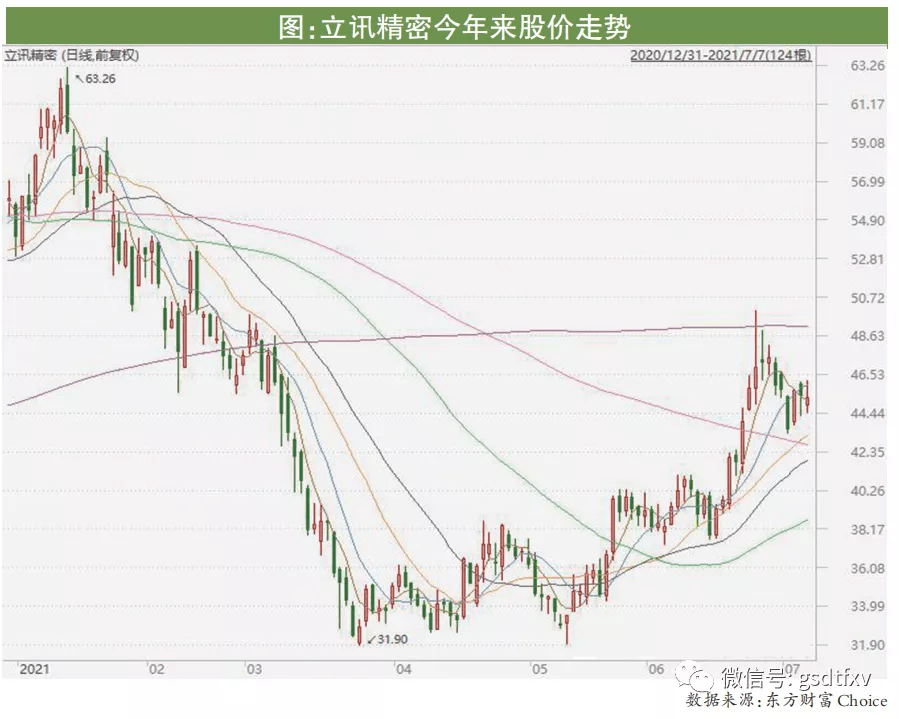Click the high price annotation 63.26

tap(100, 79)
